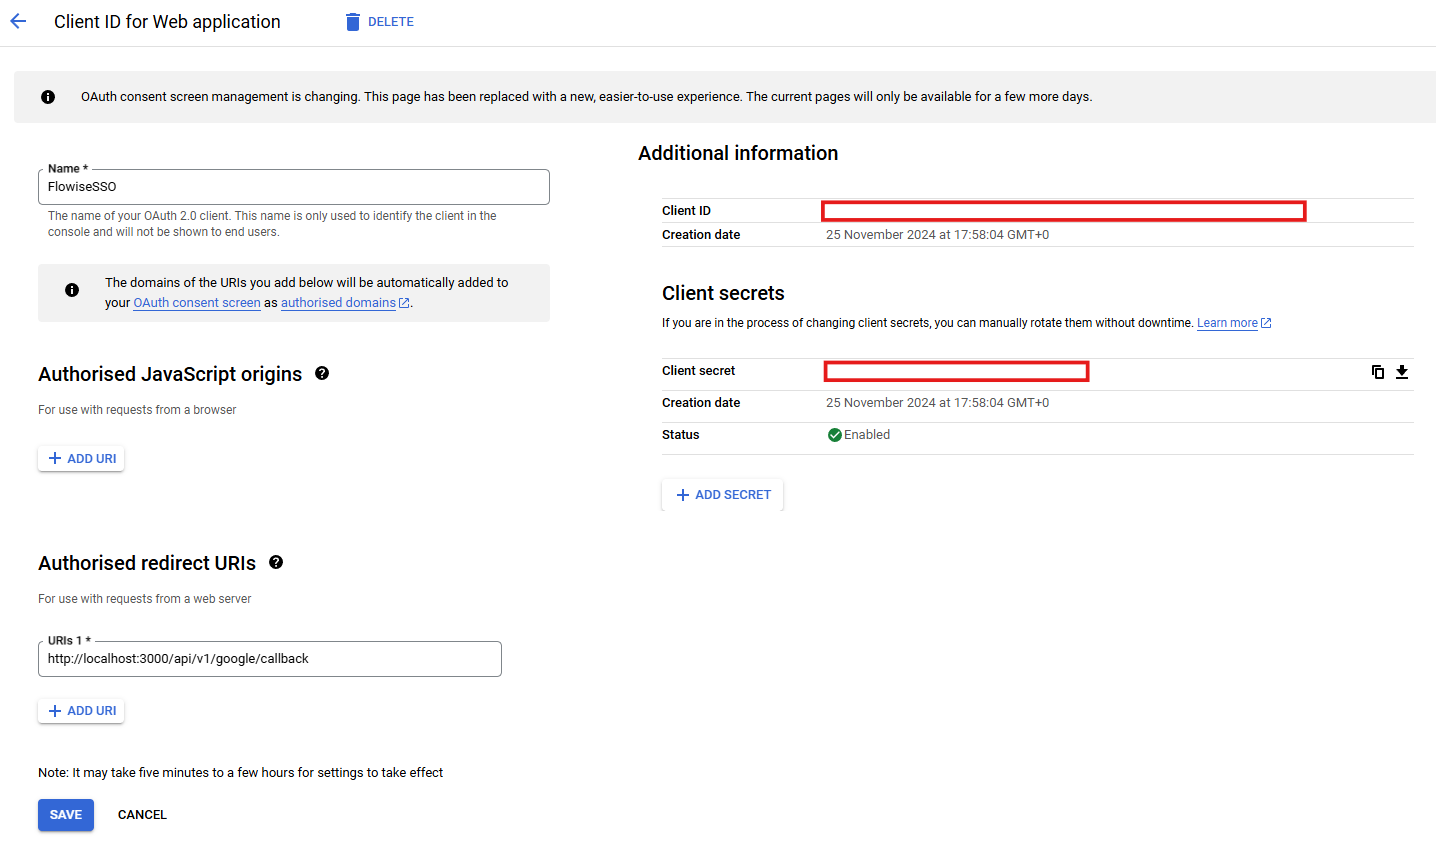Save the OAuth client changes
Viewport: 1436px width, 857px height.
click(x=66, y=815)
